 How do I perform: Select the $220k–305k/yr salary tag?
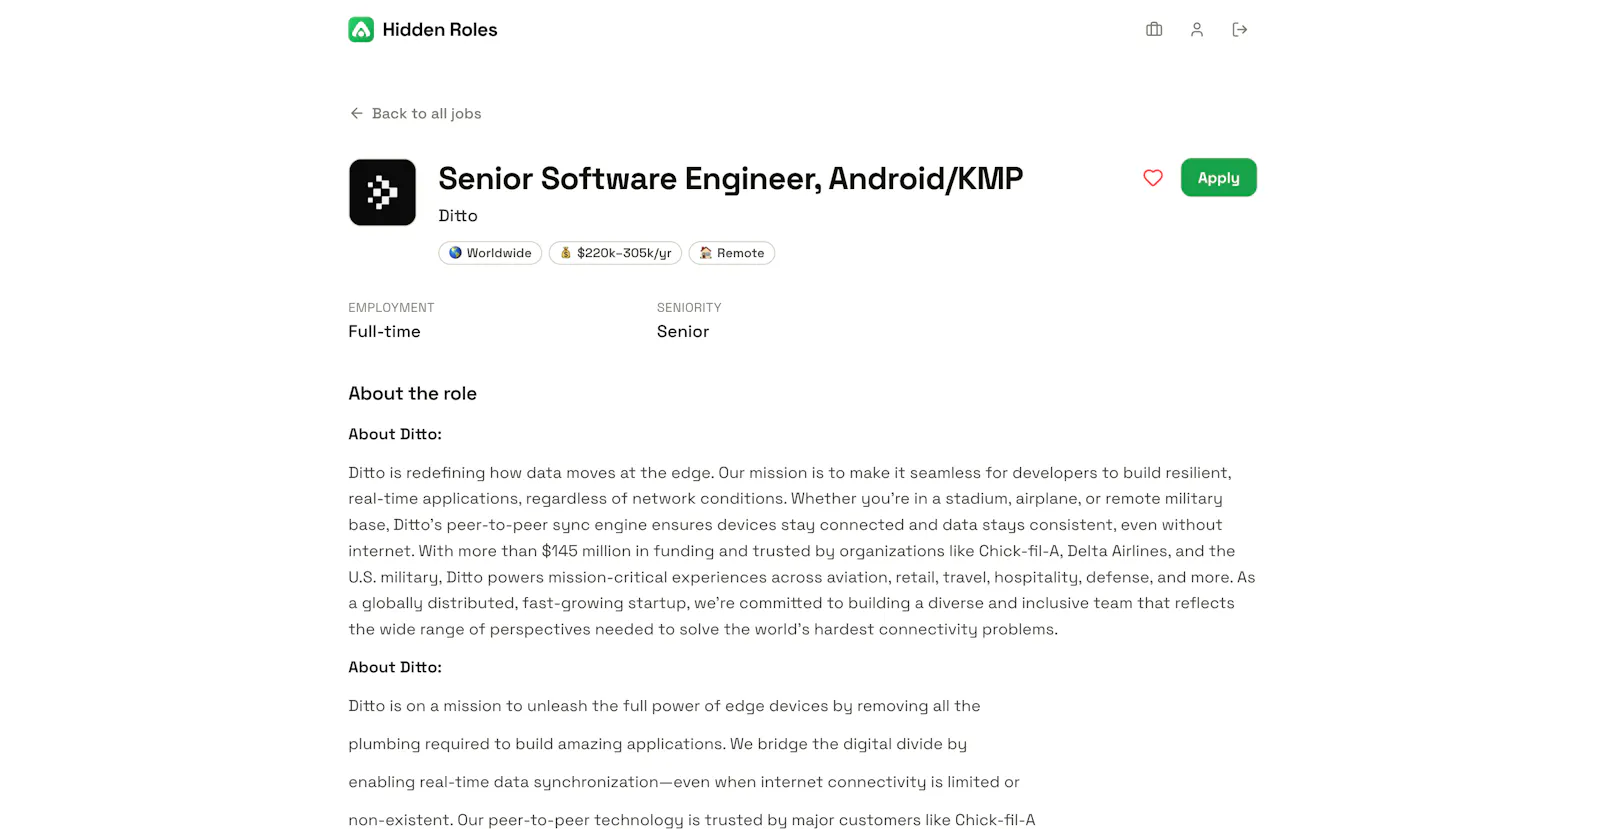click(615, 253)
